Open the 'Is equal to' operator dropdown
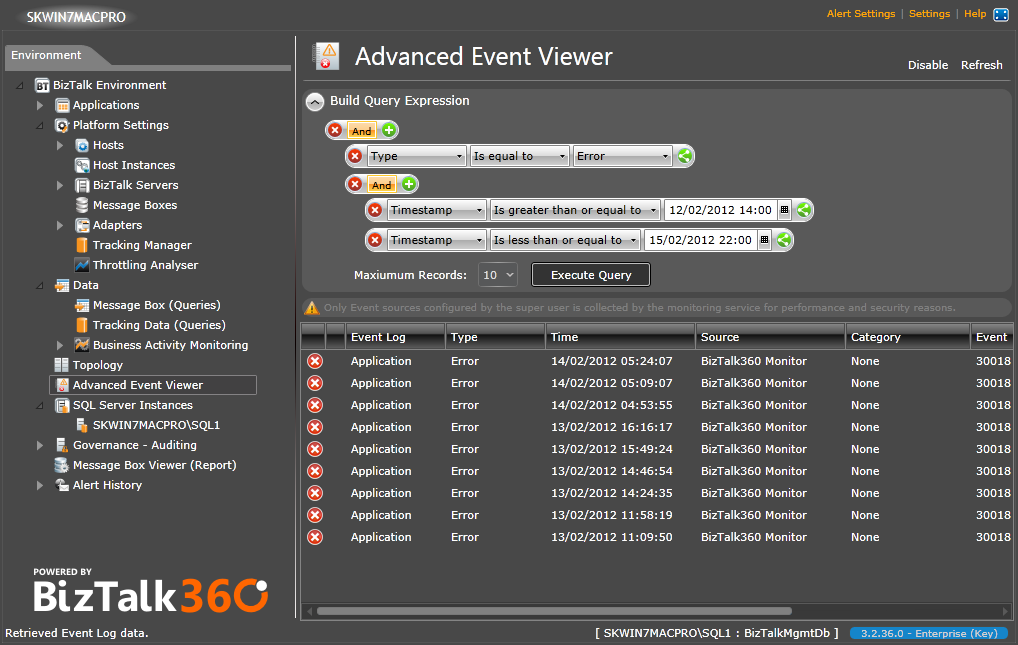Viewport: 1018px width, 645px height. click(x=519, y=156)
